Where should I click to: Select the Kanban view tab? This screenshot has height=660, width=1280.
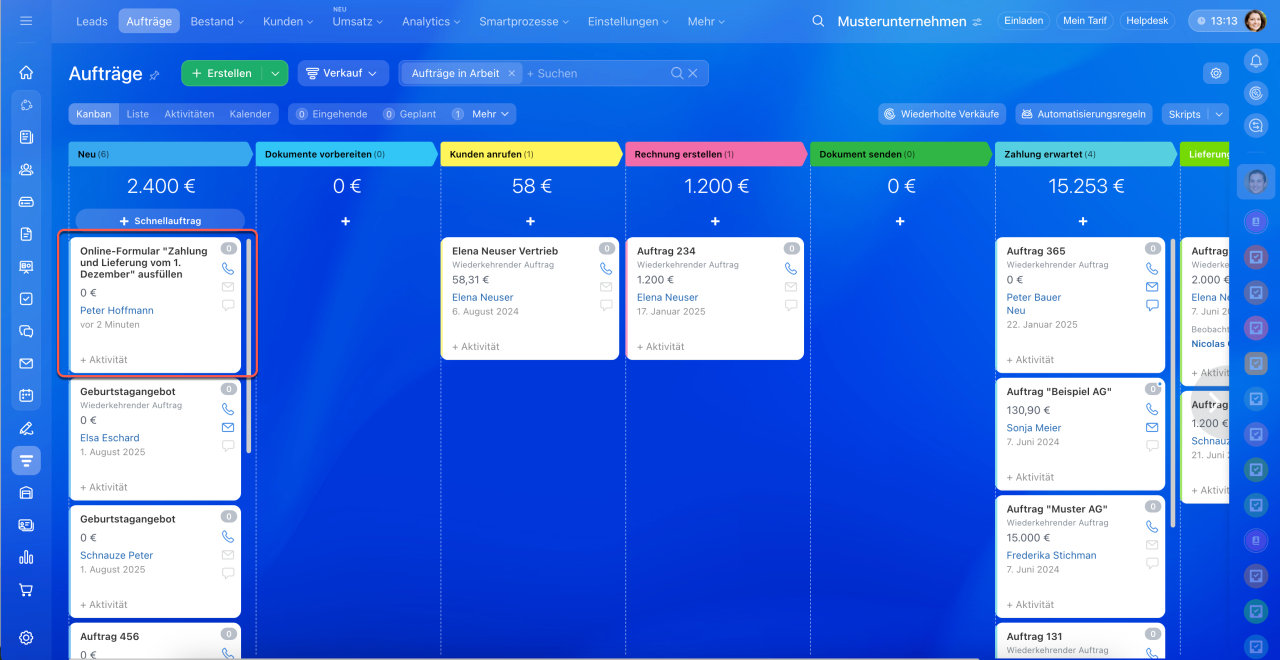click(94, 114)
